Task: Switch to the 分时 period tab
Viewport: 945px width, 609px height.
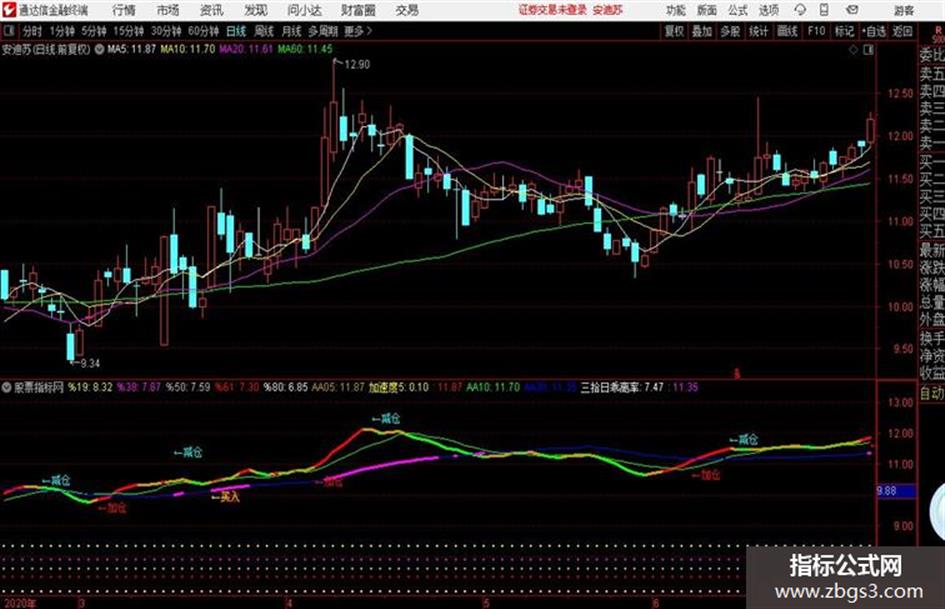Action: pyautogui.click(x=33, y=31)
